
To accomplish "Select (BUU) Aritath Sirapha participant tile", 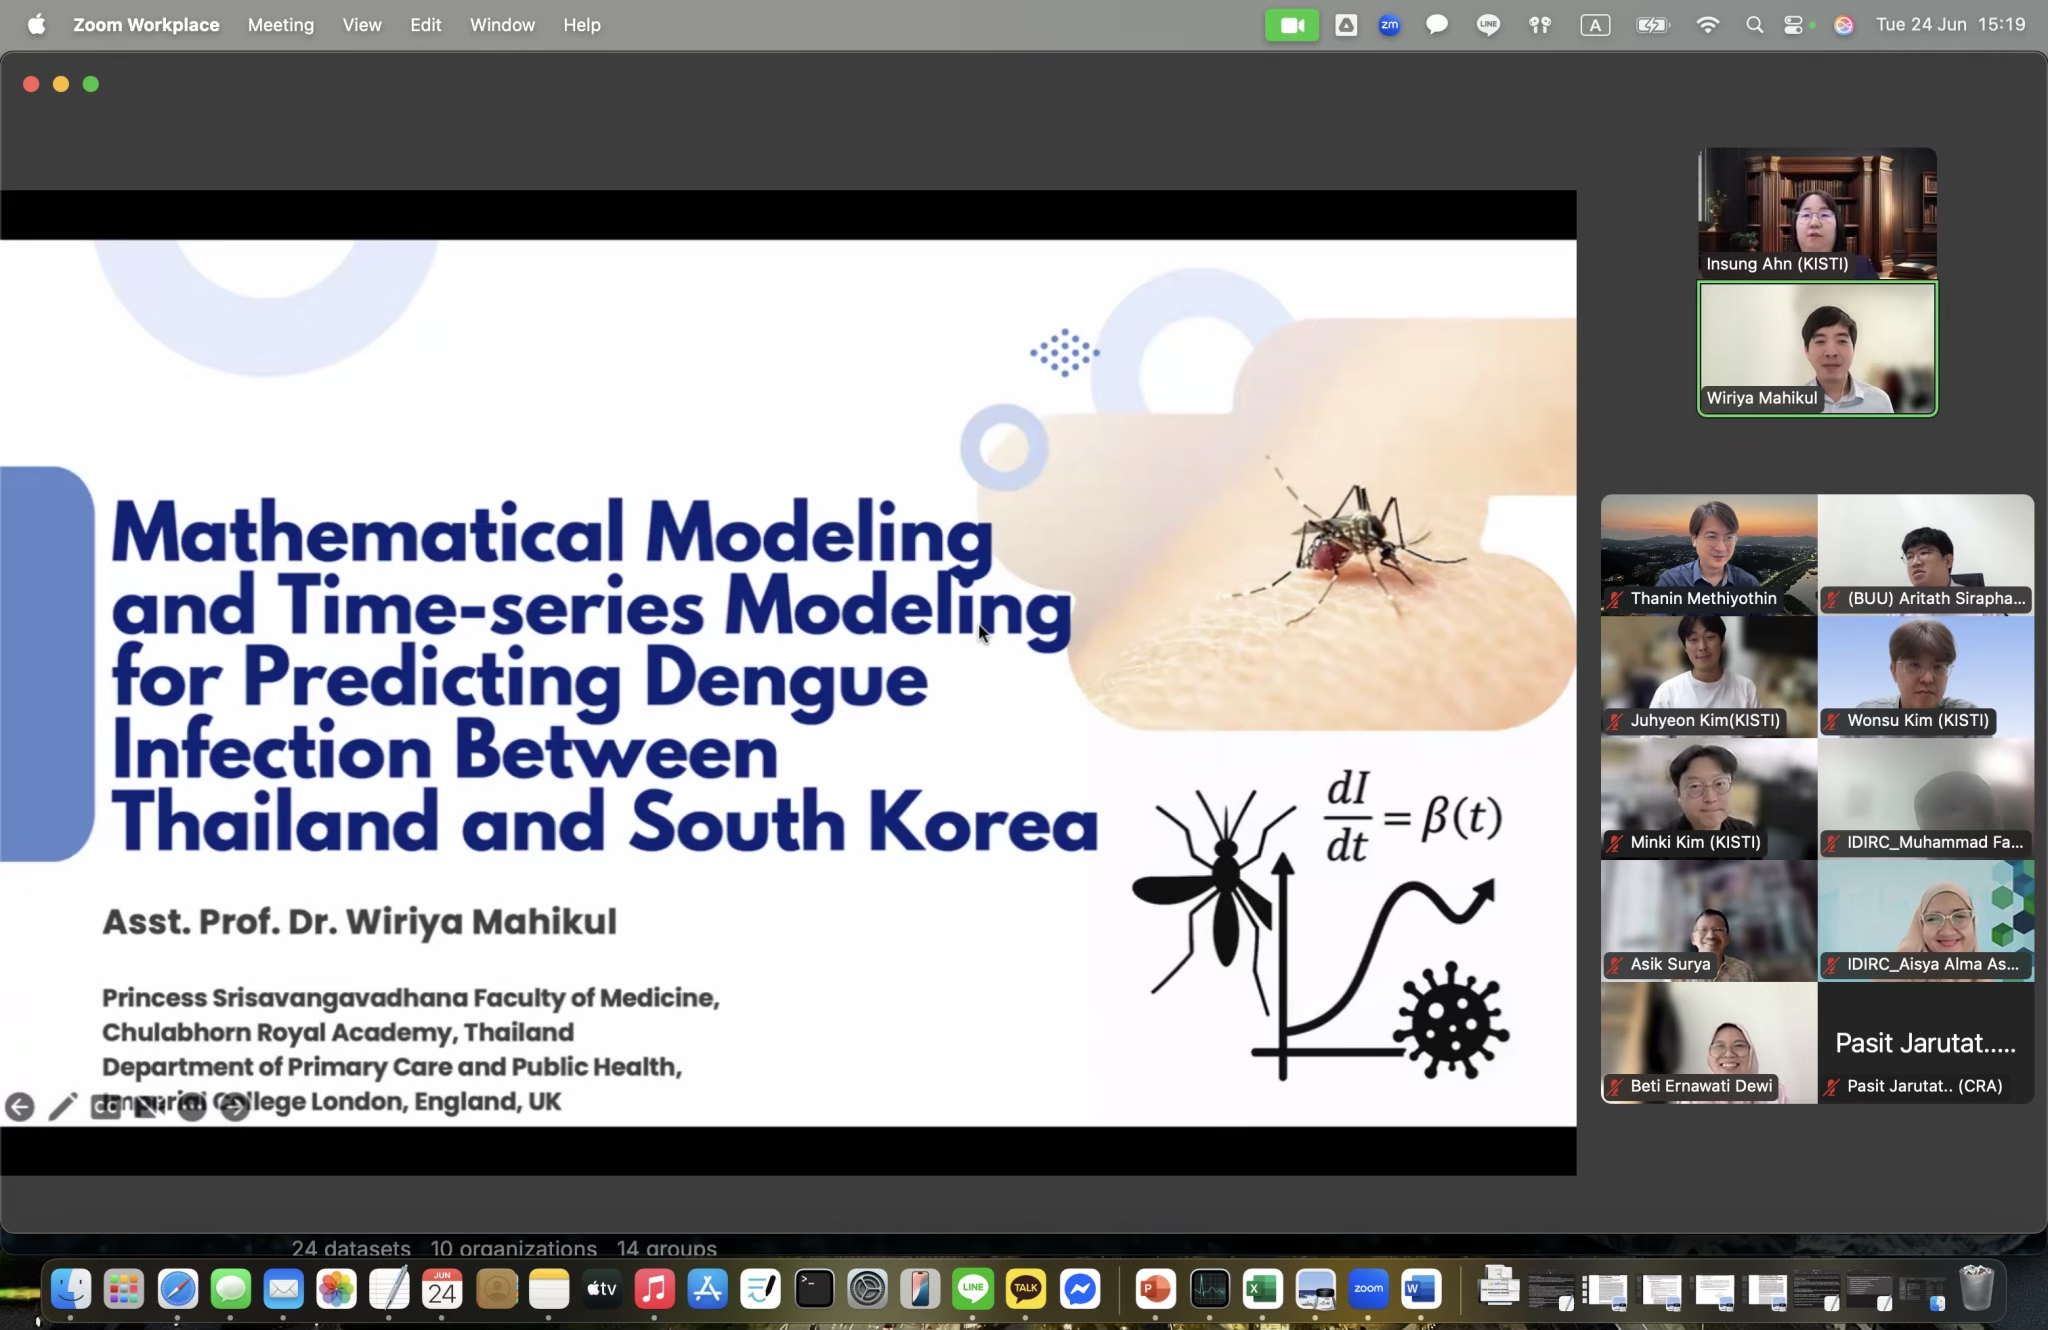I will 1926,554.
